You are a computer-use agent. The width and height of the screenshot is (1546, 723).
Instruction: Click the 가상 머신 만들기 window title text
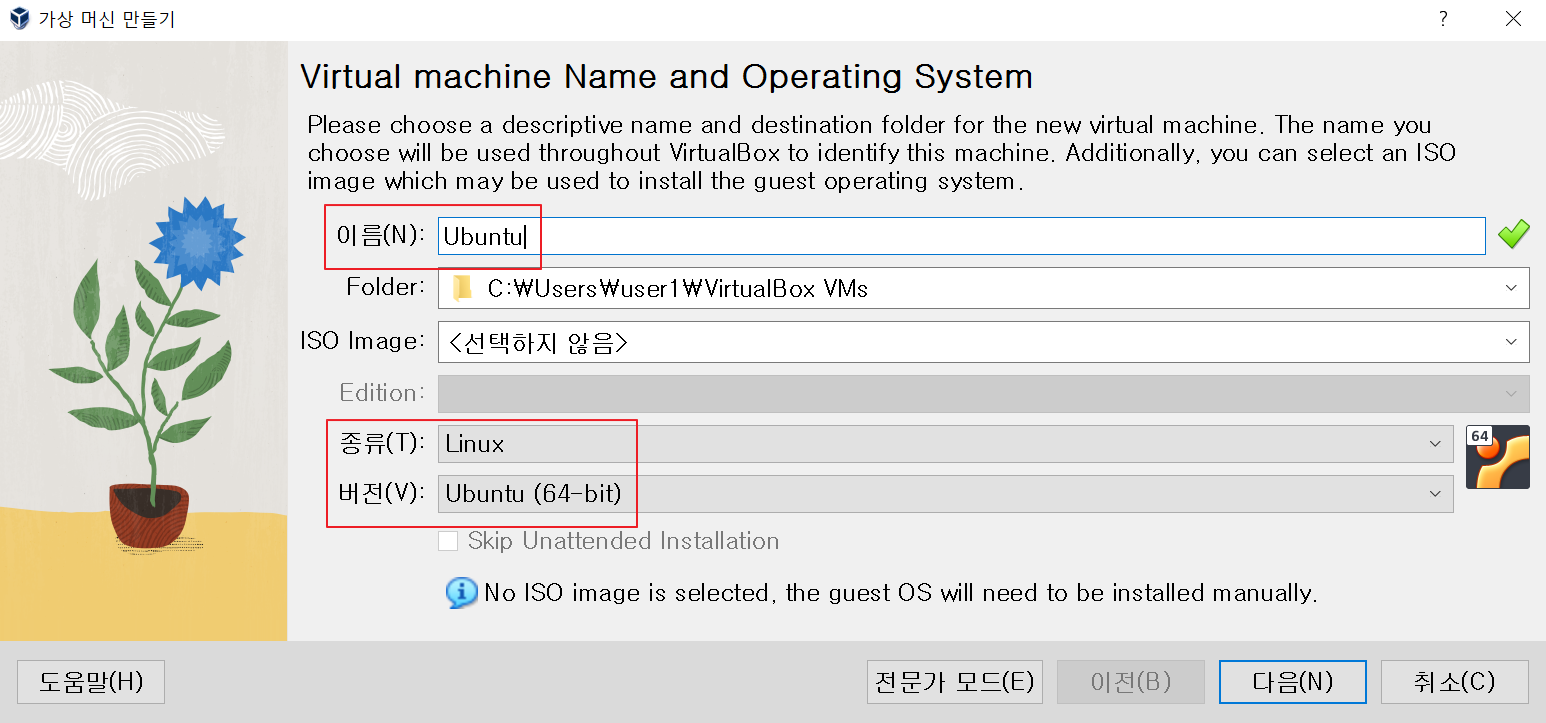coord(106,20)
